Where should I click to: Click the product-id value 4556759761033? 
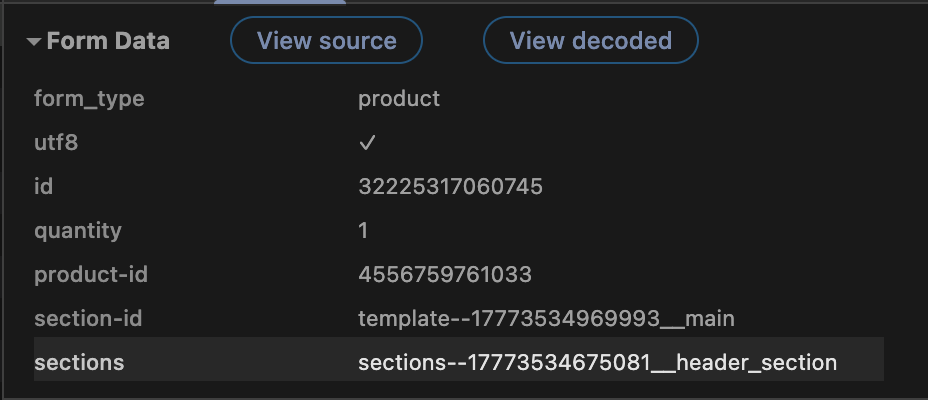click(444, 275)
